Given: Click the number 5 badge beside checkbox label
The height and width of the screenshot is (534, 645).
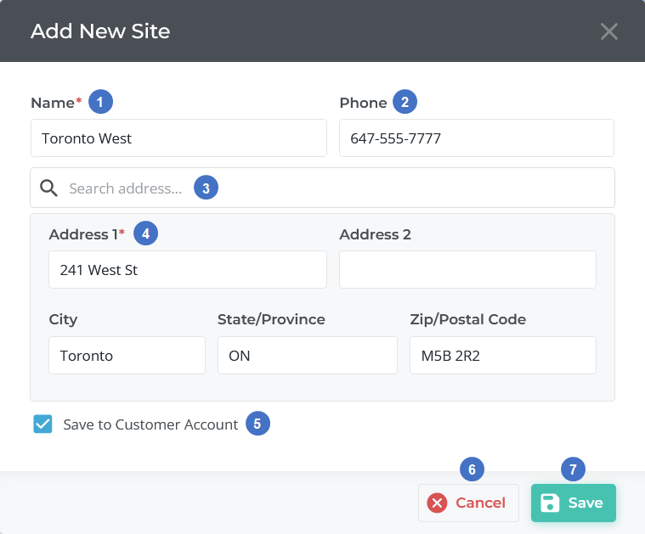Looking at the screenshot, I should 257,424.
